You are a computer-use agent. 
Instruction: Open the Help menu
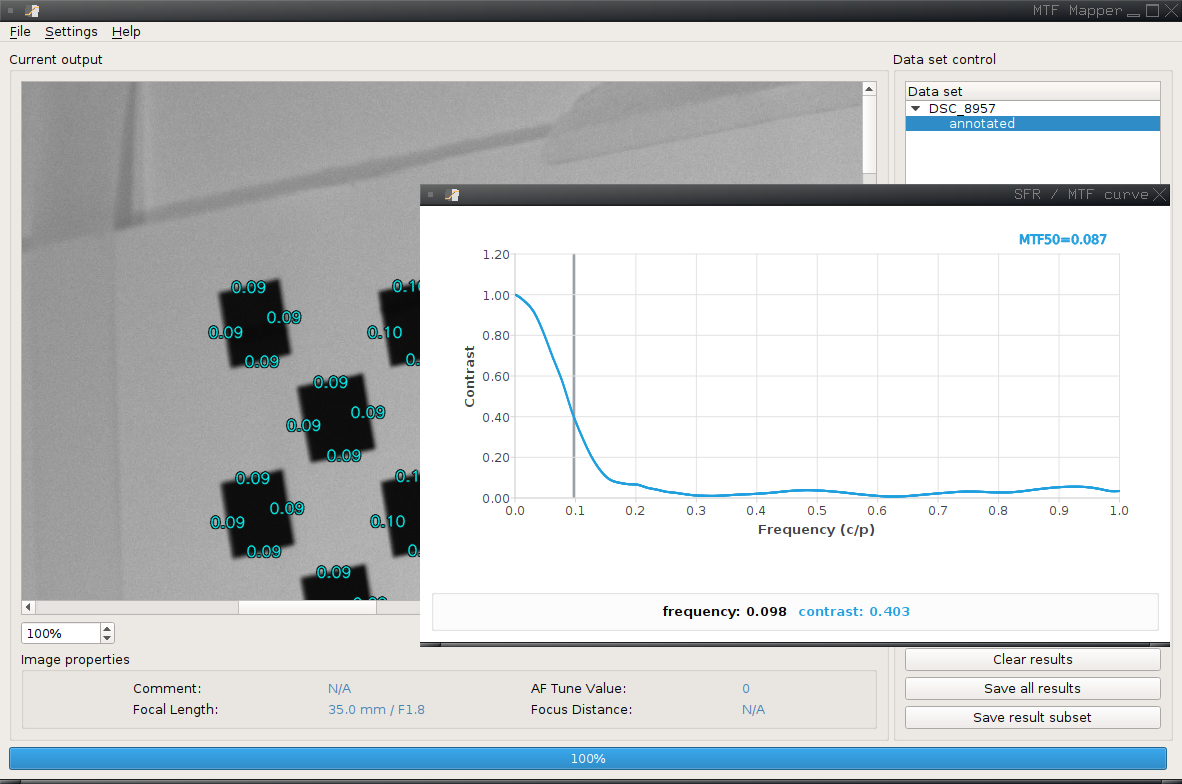coord(126,31)
